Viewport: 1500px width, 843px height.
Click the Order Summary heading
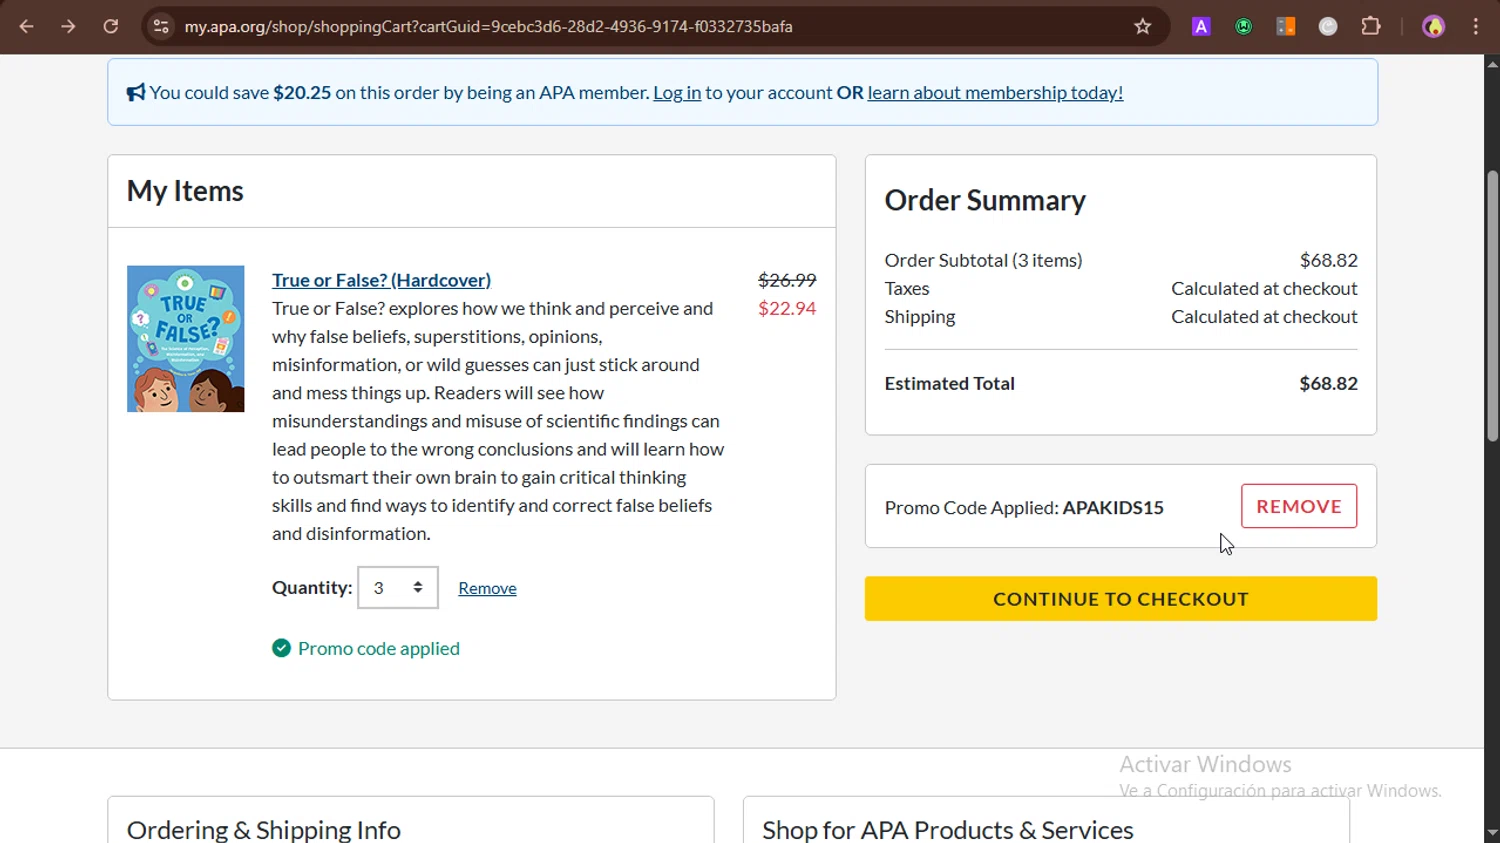coord(985,200)
